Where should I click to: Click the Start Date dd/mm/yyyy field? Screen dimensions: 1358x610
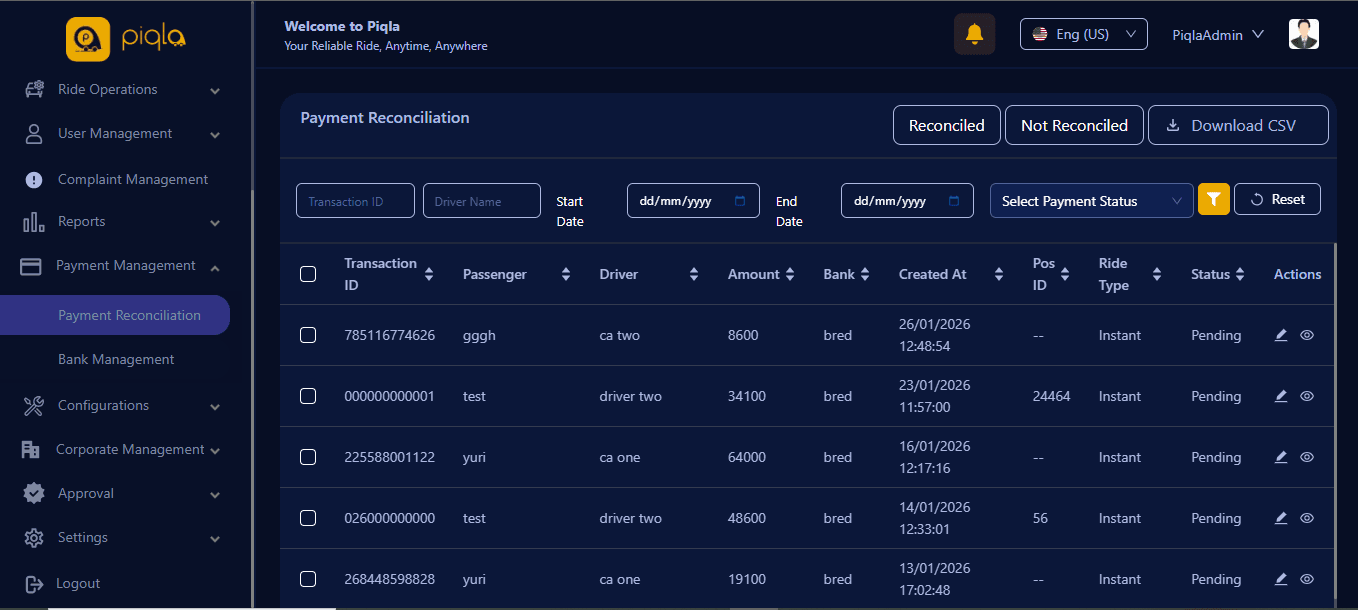(x=693, y=200)
